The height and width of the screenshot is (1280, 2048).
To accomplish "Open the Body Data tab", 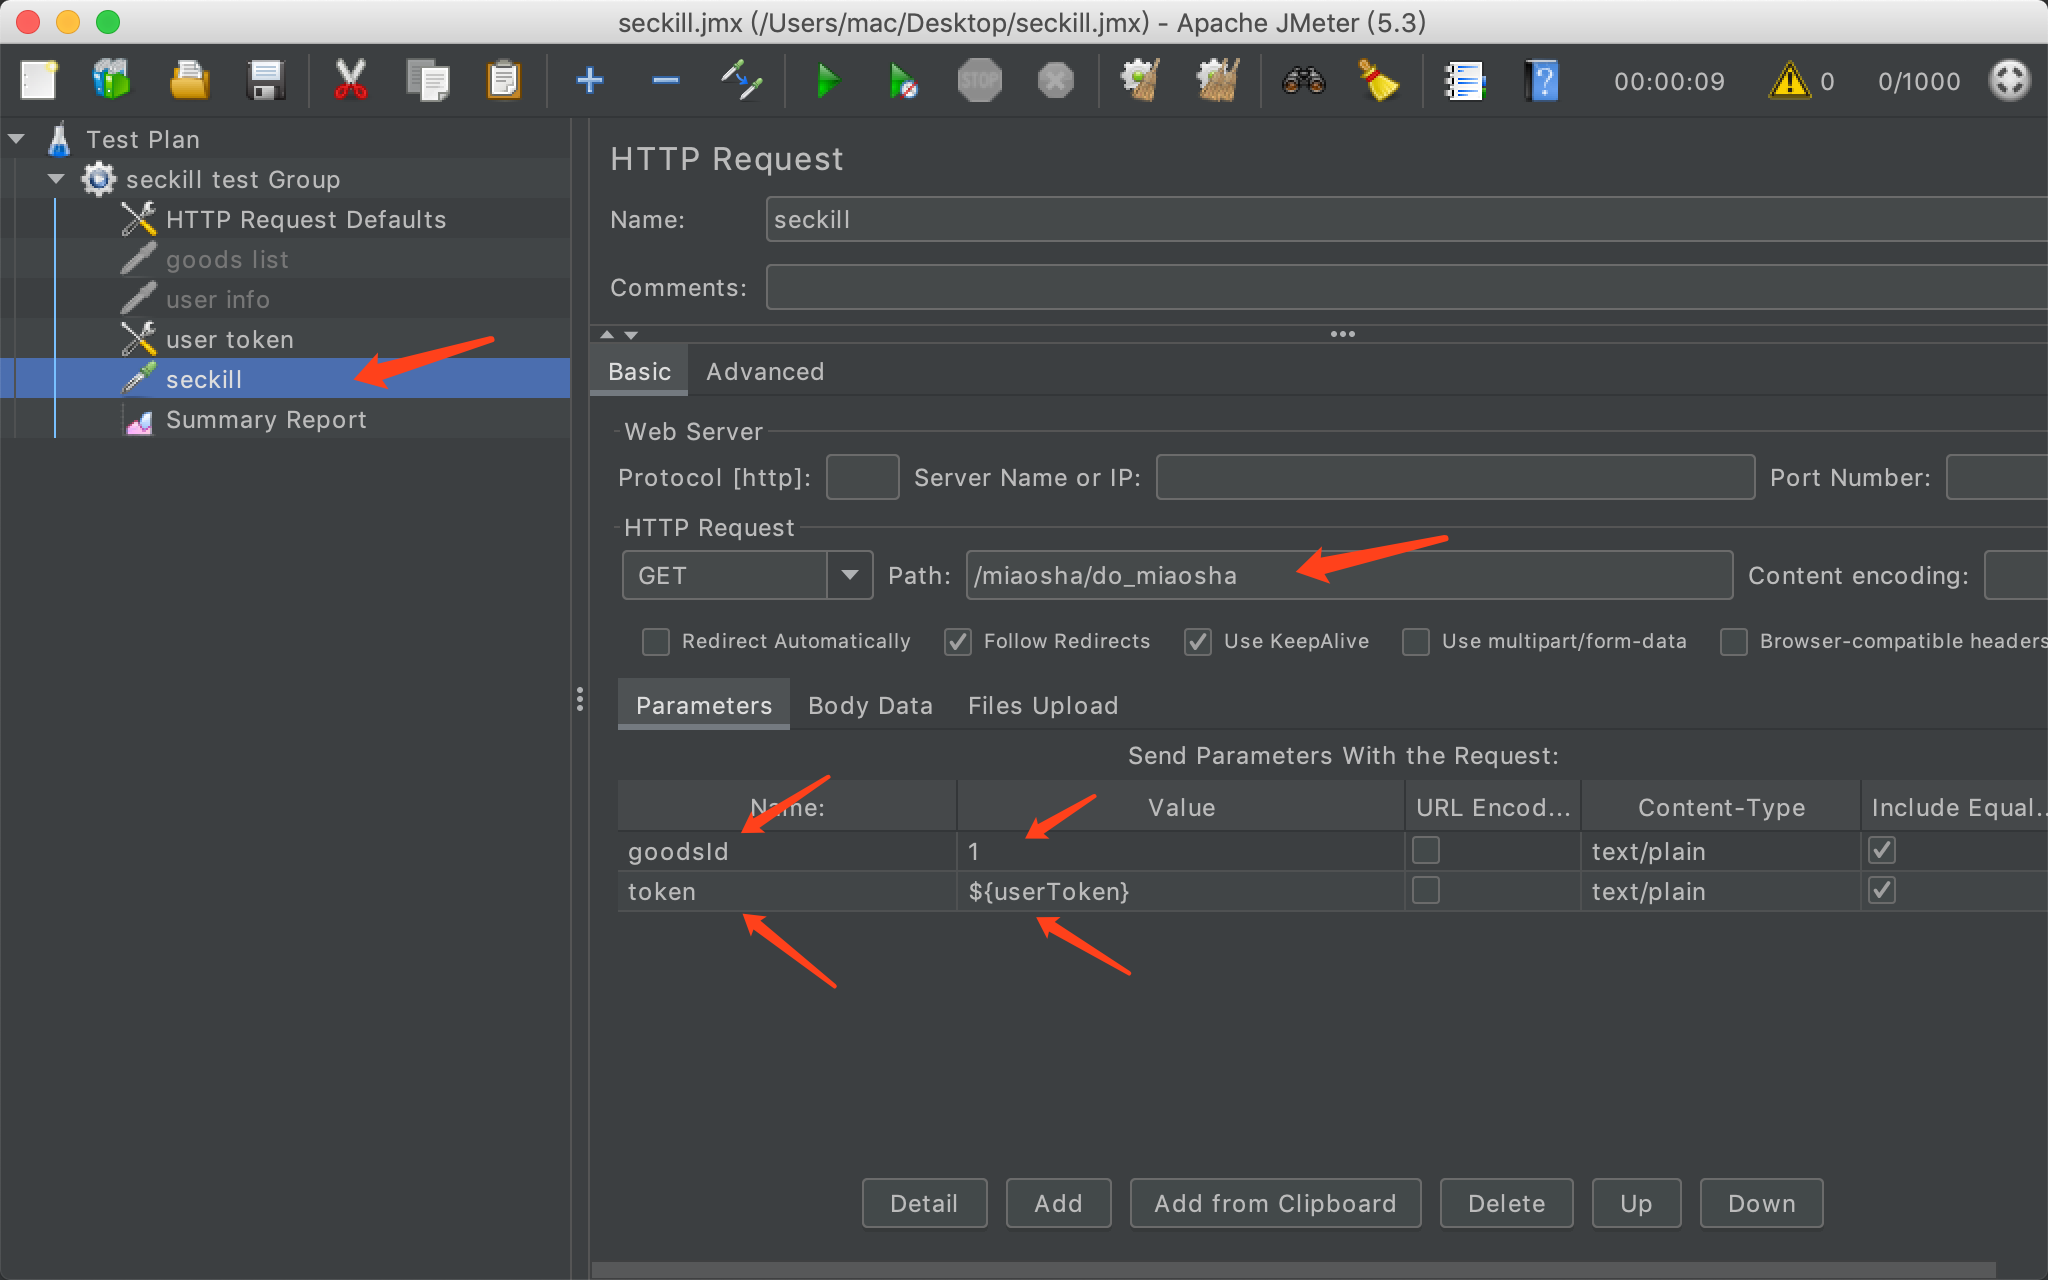I will pos(870,706).
